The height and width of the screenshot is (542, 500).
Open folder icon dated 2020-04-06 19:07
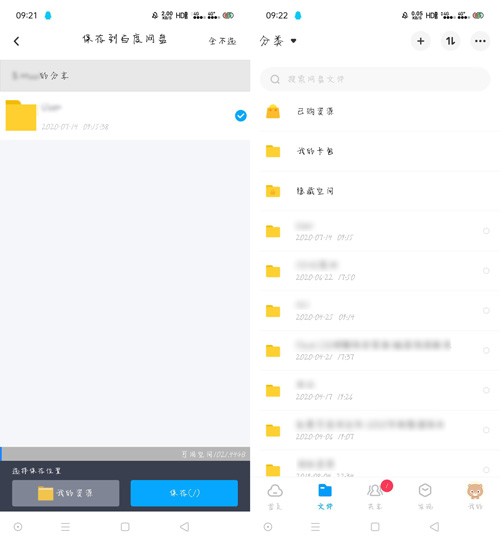[x=273, y=430]
